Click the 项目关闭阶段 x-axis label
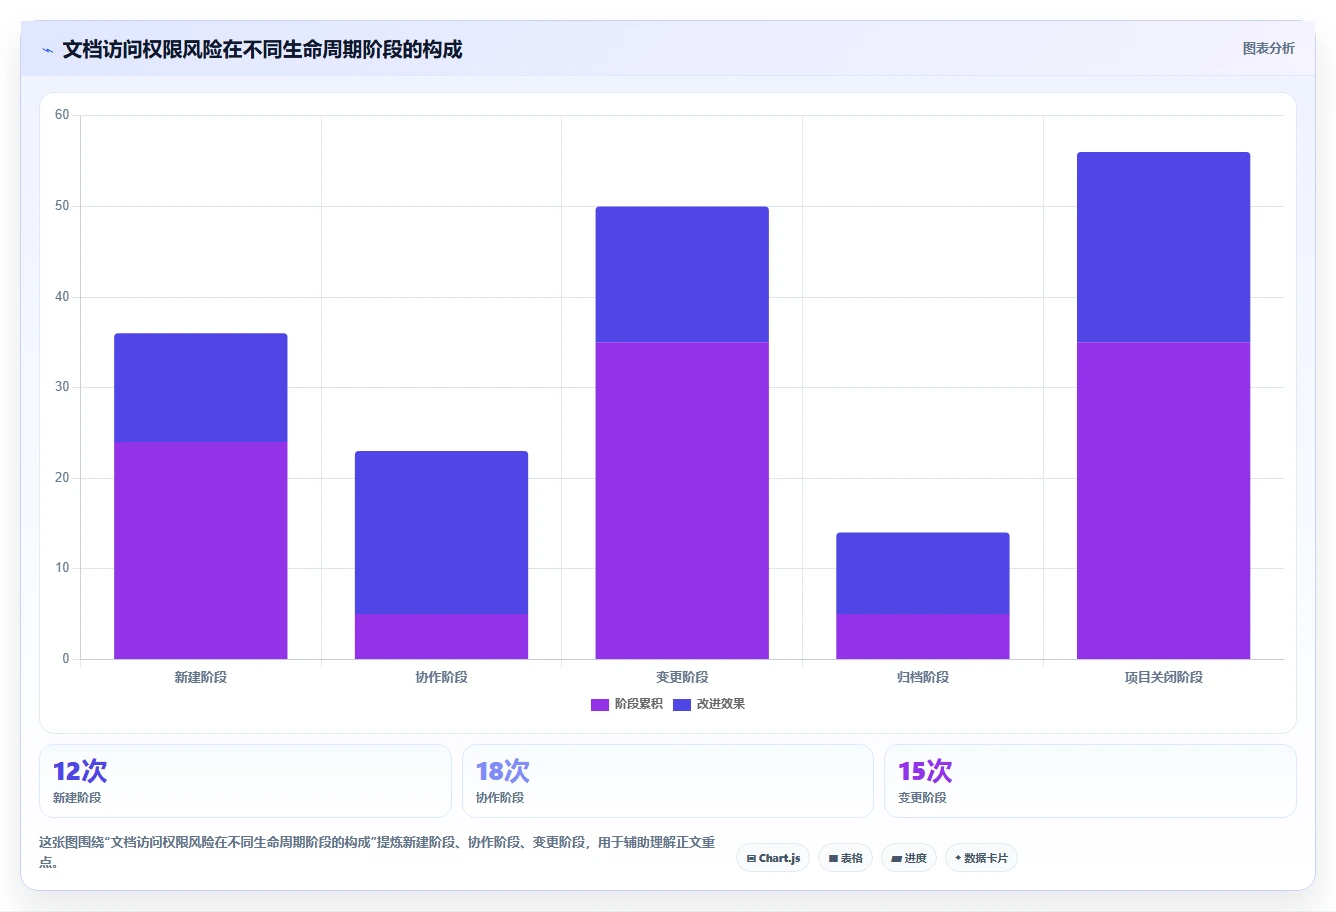Screen dimensions: 1336x912 pos(1163,677)
